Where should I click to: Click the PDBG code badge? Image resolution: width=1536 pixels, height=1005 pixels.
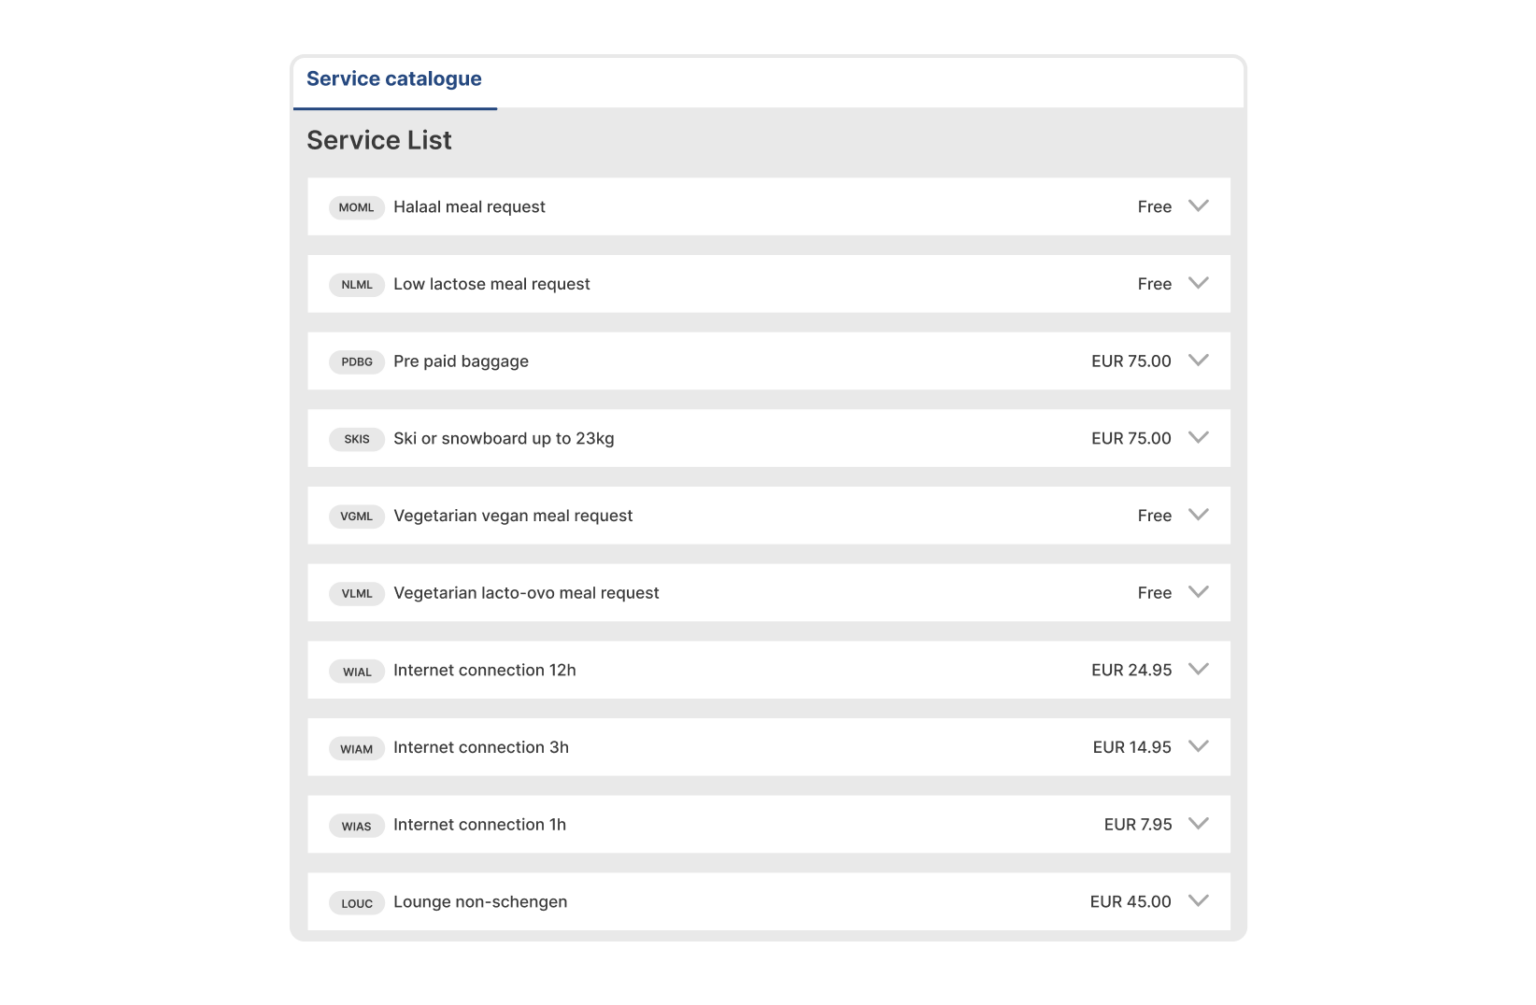[x=356, y=362]
